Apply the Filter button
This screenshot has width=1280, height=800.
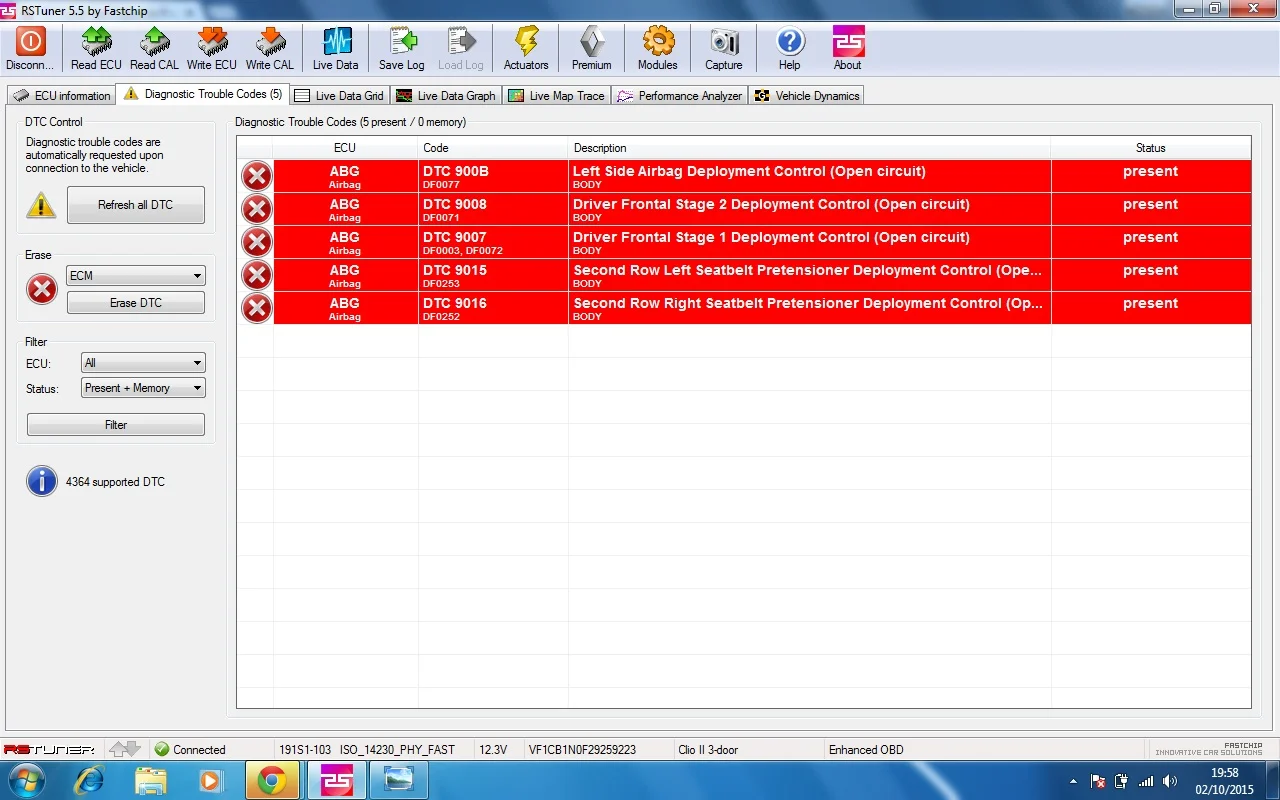pyautogui.click(x=116, y=425)
